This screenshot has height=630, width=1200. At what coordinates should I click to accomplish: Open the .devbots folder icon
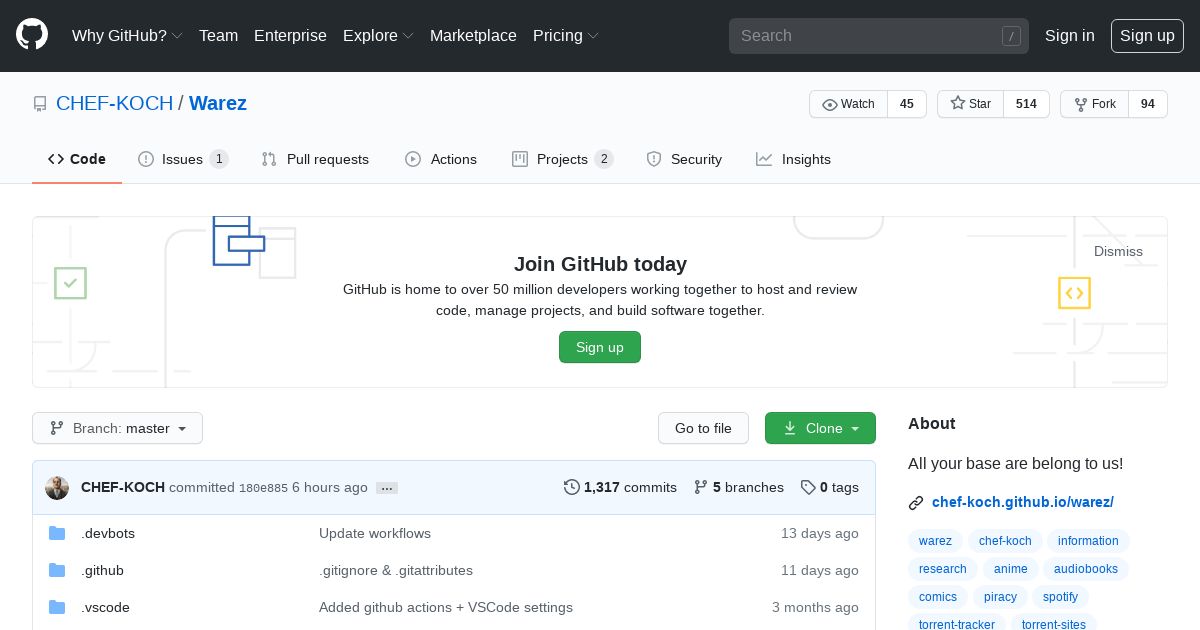point(57,533)
